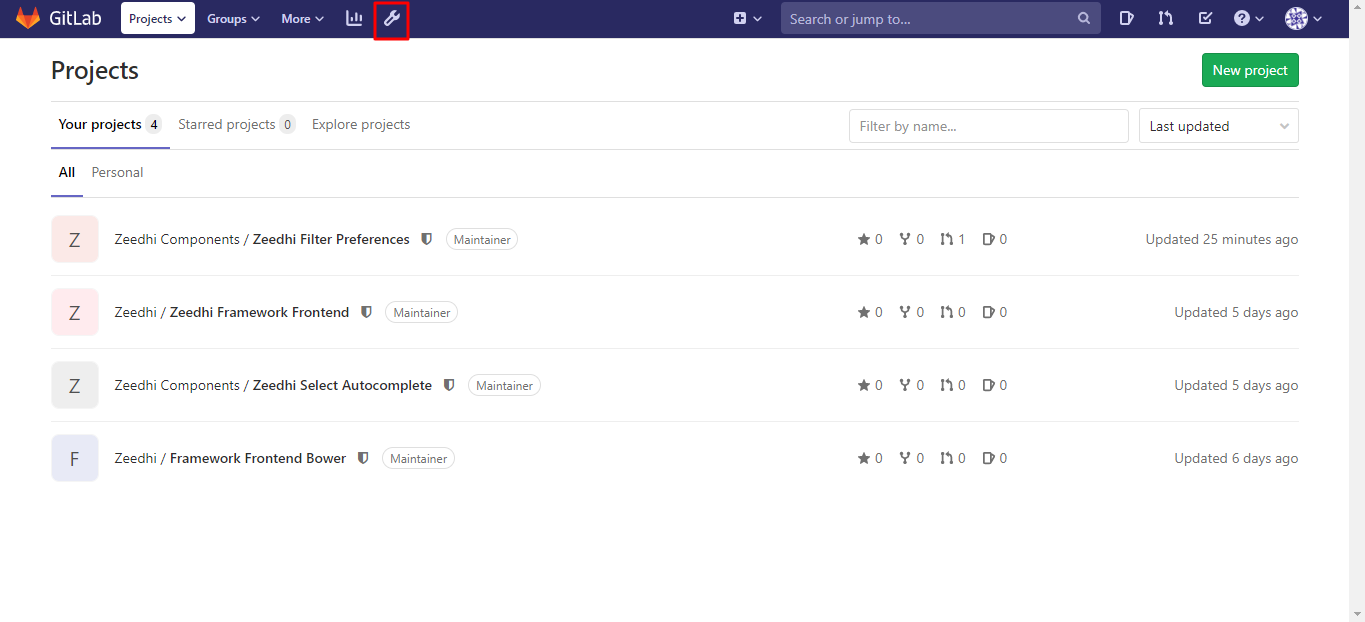Open the To-Do list checkmark icon
The width and height of the screenshot is (1365, 622).
pyautogui.click(x=1205, y=18)
